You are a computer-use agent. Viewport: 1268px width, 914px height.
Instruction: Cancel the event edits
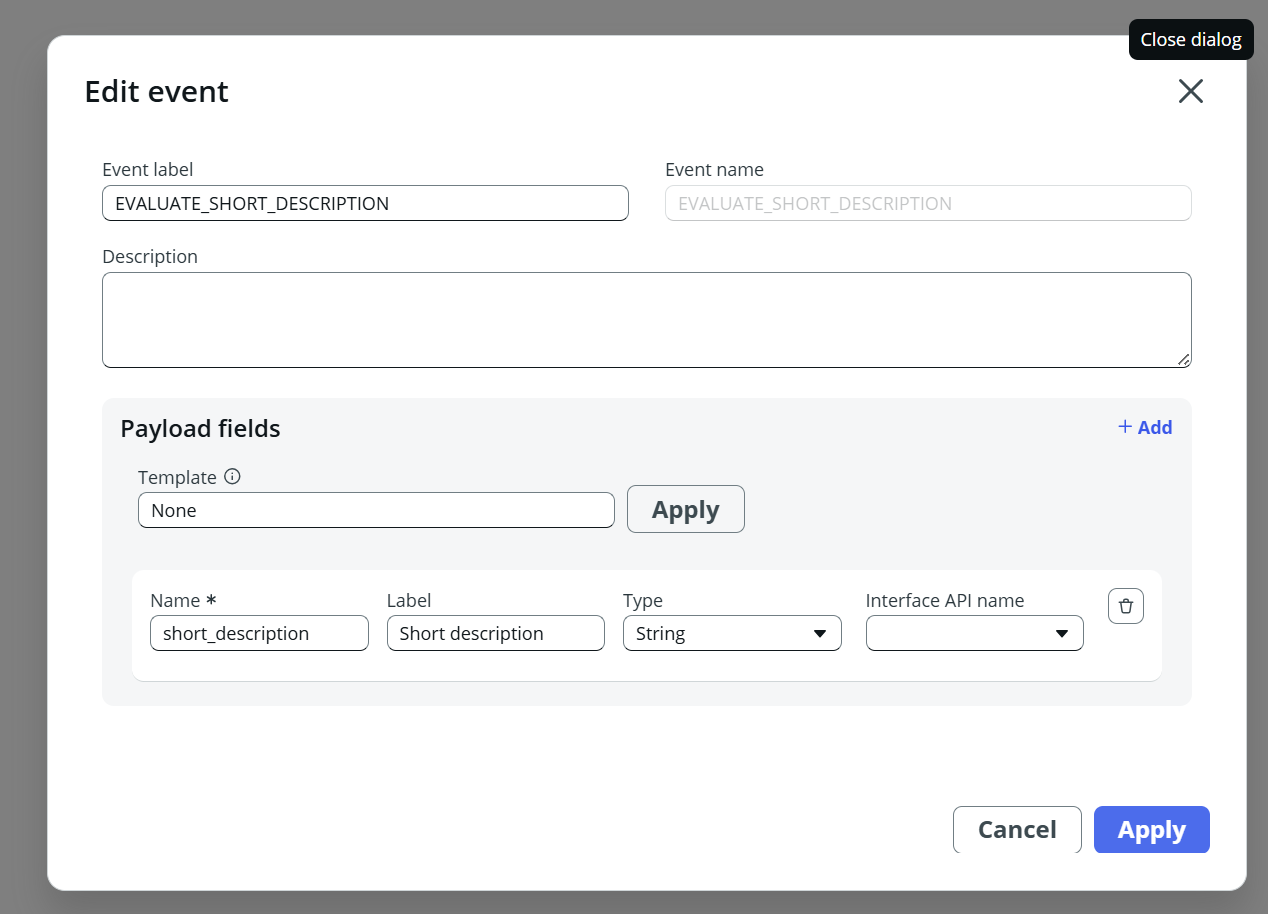(x=1017, y=830)
